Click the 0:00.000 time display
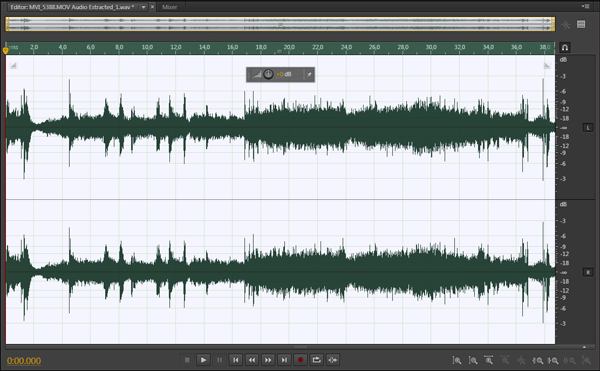This screenshot has width=600, height=371. pos(24,361)
